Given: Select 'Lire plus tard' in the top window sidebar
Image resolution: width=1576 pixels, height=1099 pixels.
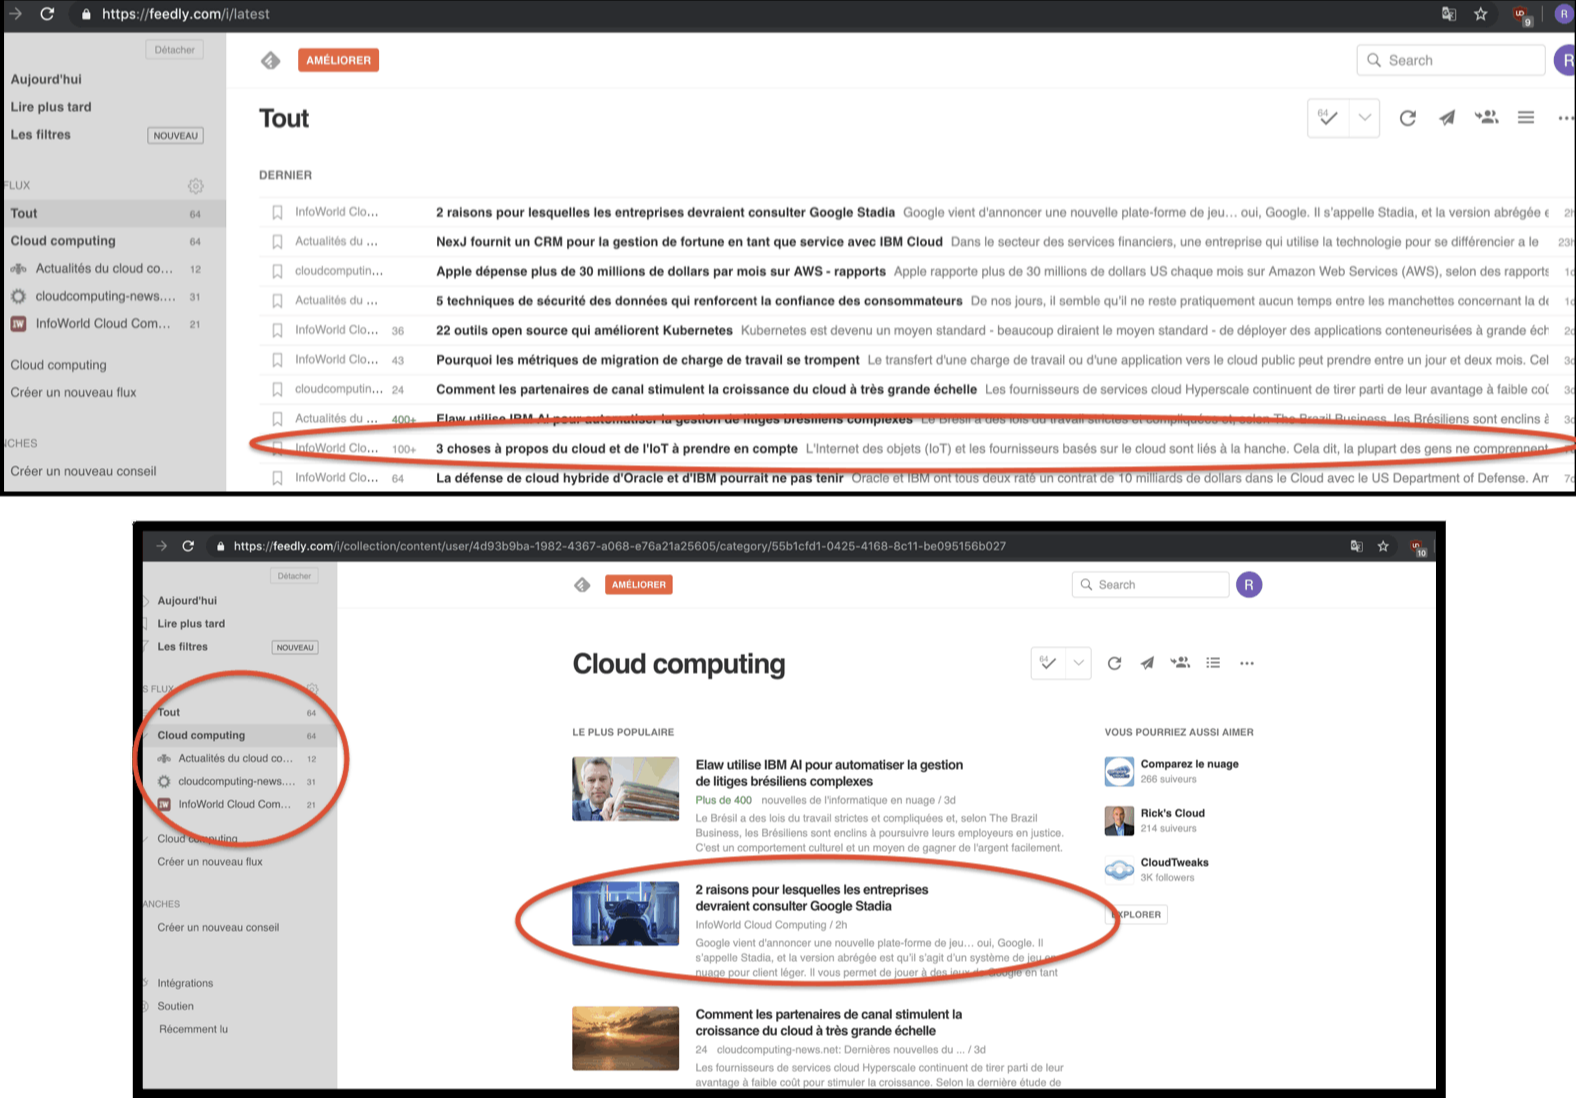Looking at the screenshot, I should point(51,107).
